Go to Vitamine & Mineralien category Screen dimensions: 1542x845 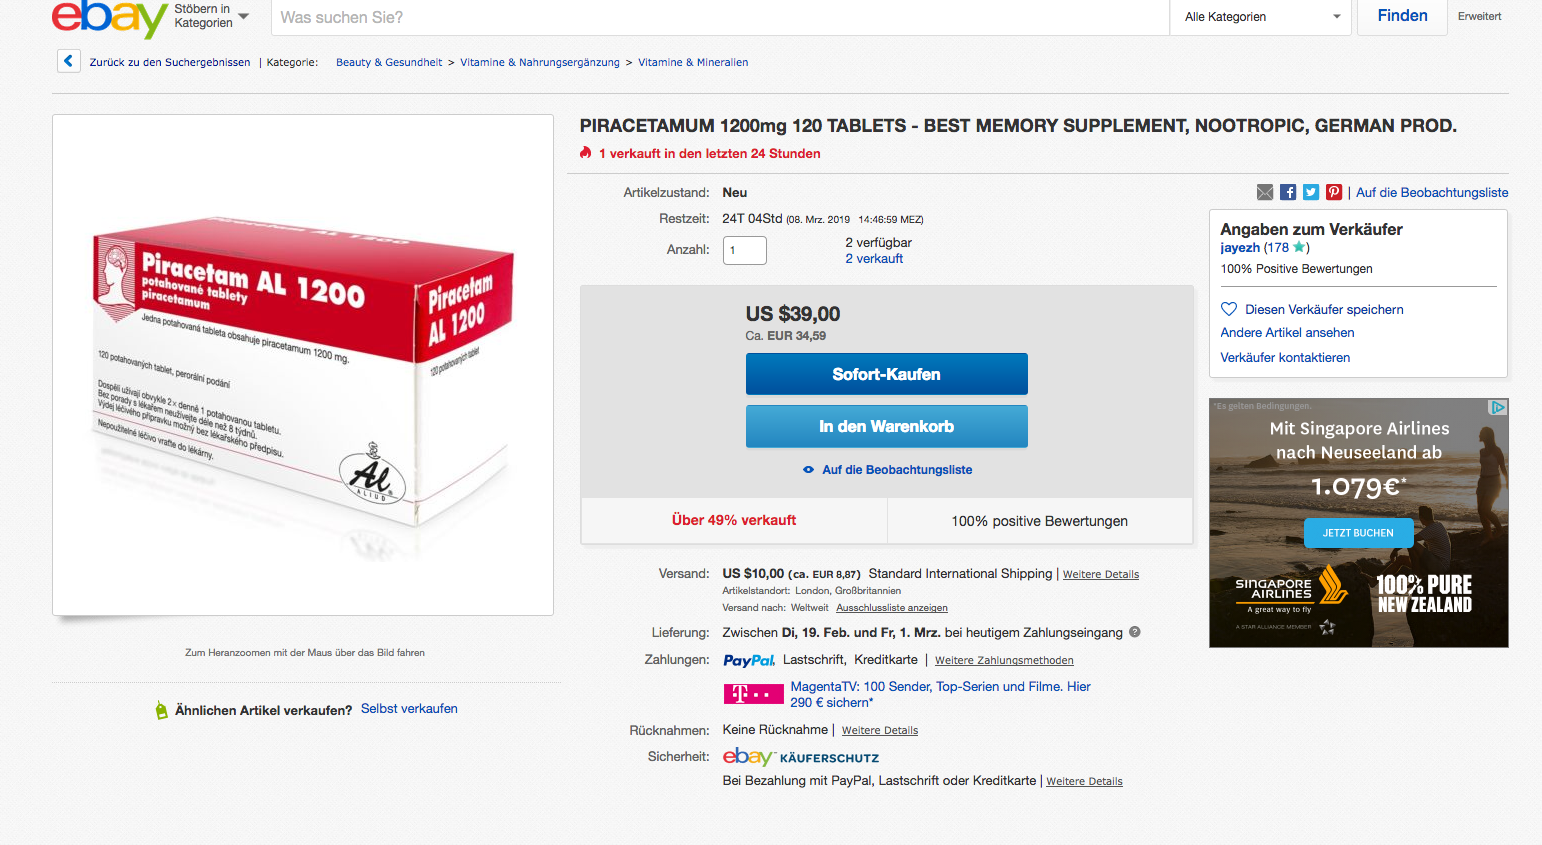[693, 62]
